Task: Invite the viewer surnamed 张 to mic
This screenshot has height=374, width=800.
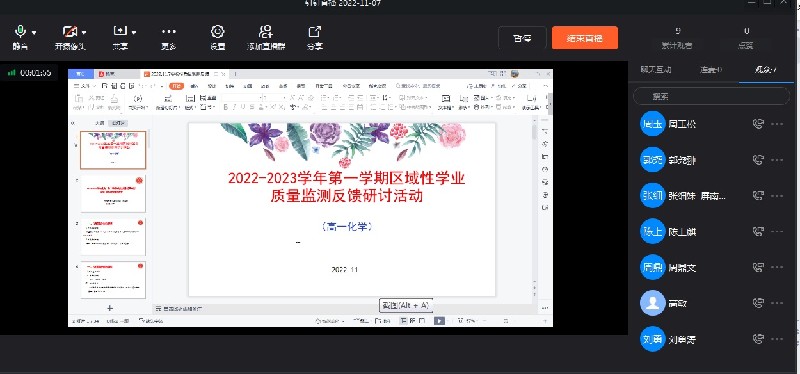Action: [x=758, y=195]
